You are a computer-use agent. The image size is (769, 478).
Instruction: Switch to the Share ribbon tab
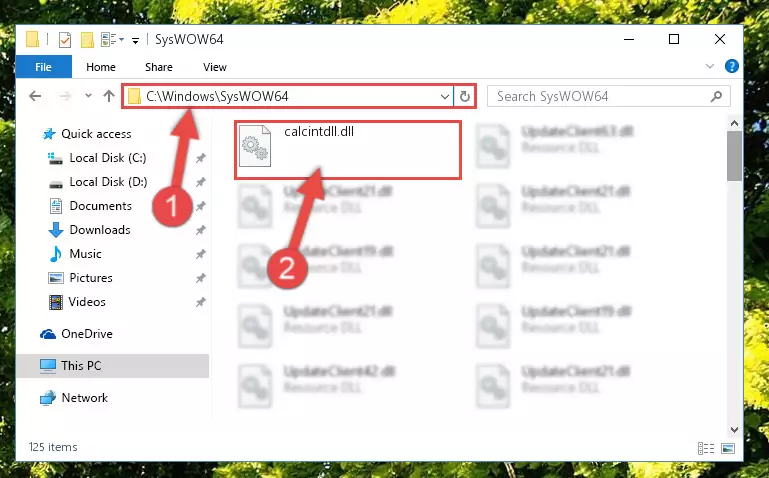(x=158, y=67)
